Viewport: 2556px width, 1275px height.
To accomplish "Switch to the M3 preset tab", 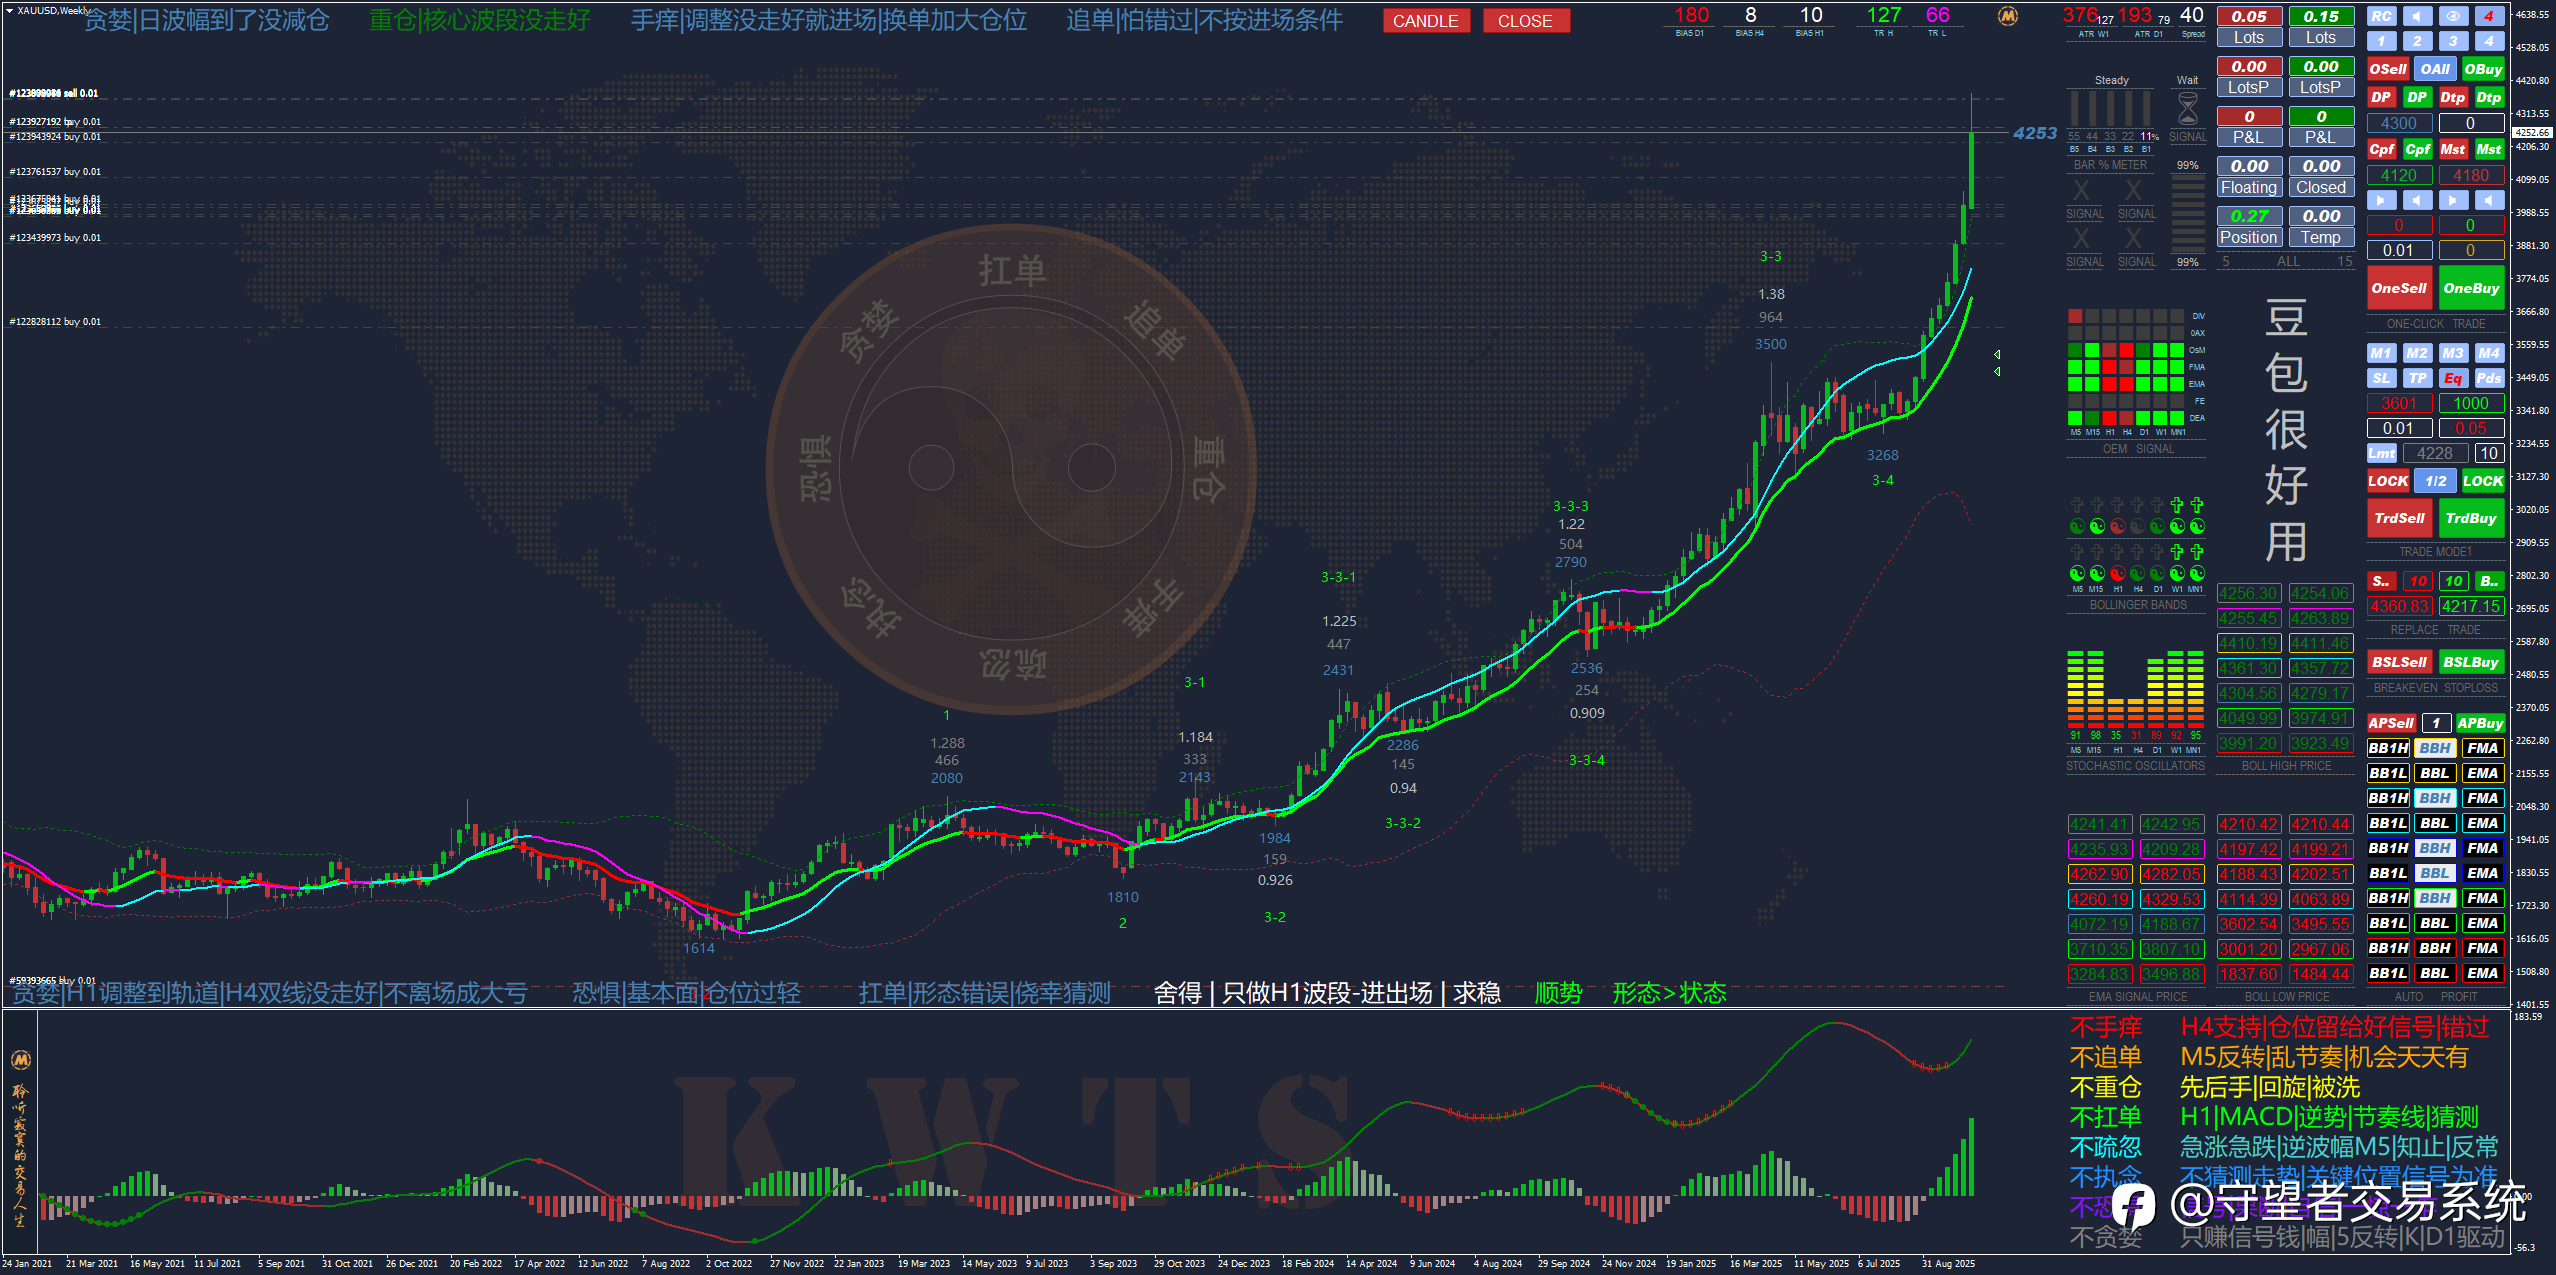I will tap(2452, 353).
